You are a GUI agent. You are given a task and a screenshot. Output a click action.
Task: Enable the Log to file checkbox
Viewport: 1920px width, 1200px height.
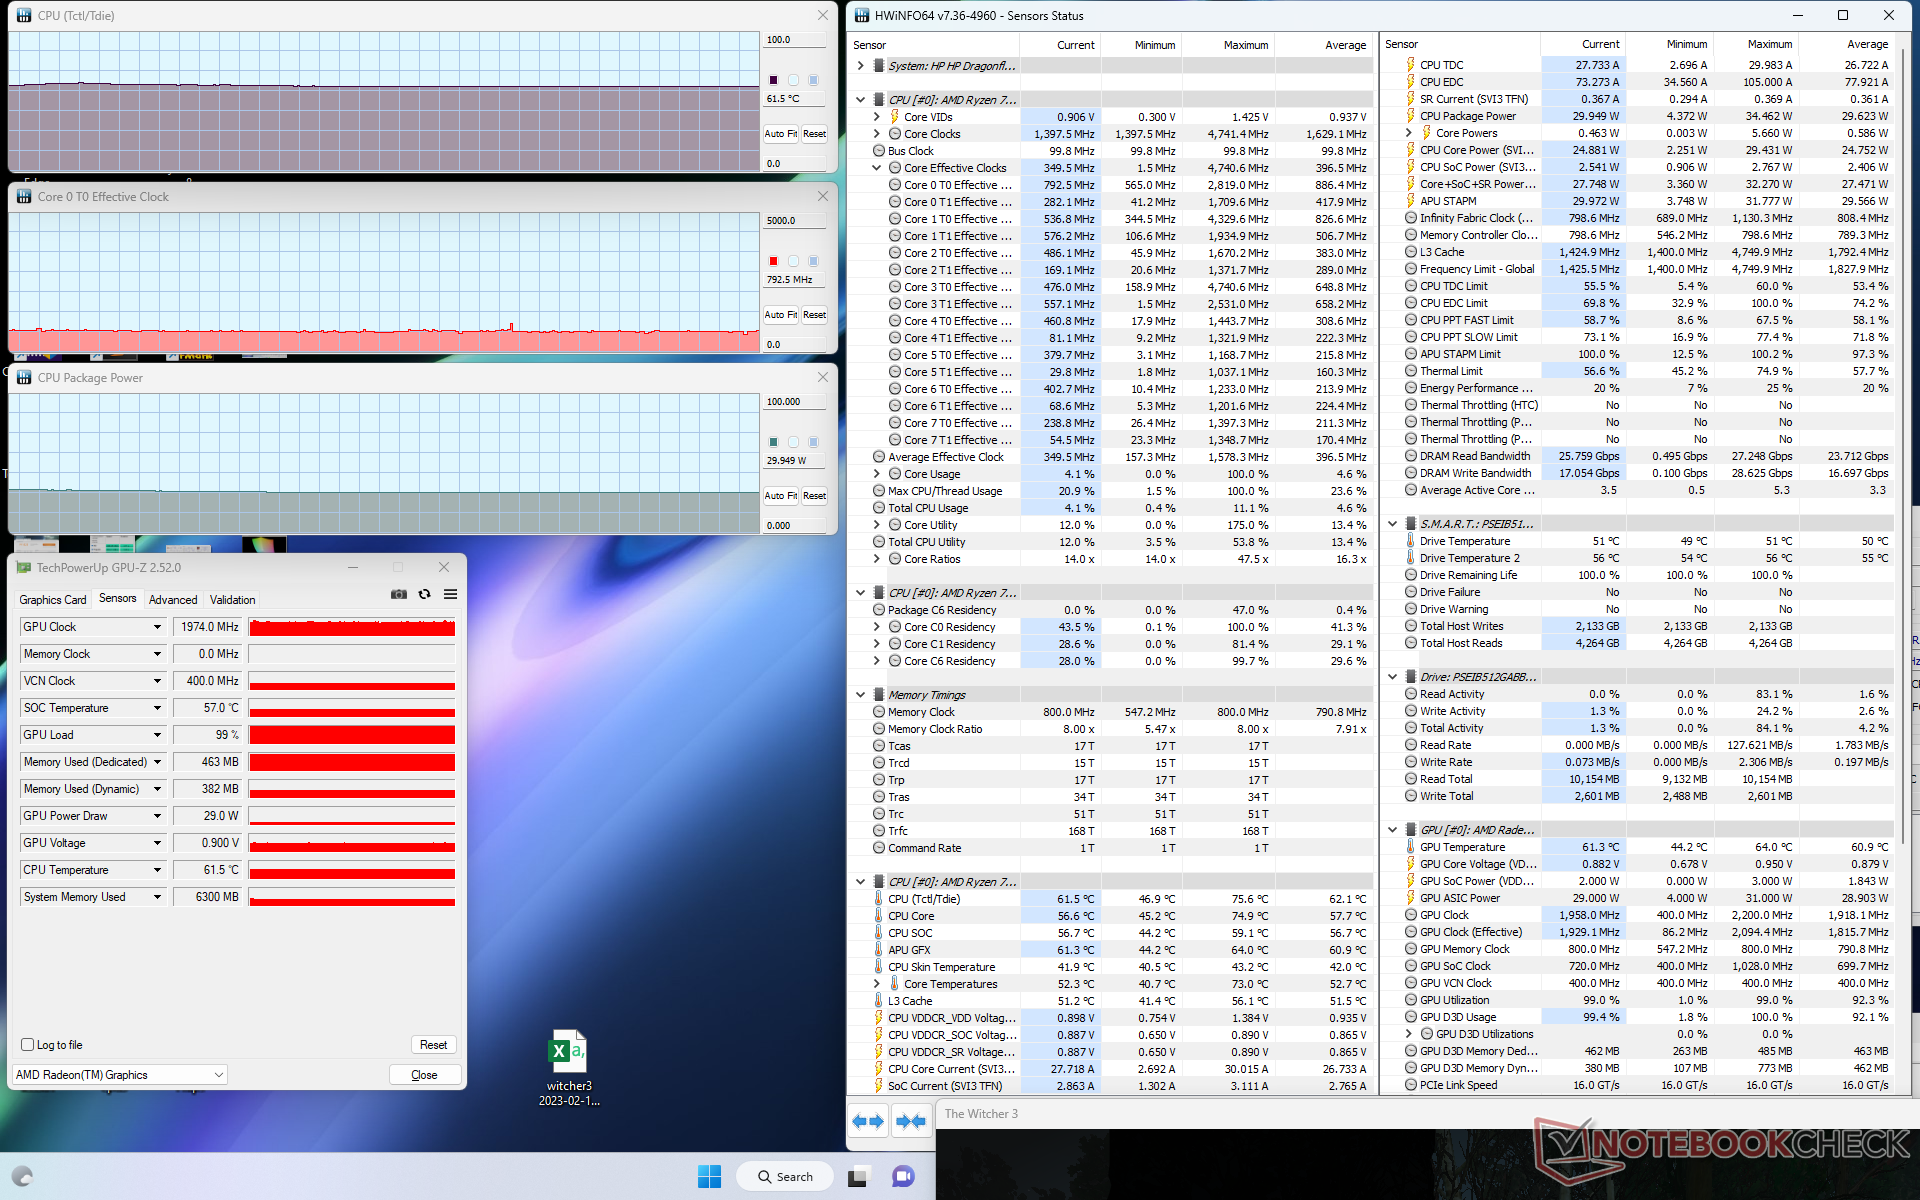coord(28,1044)
